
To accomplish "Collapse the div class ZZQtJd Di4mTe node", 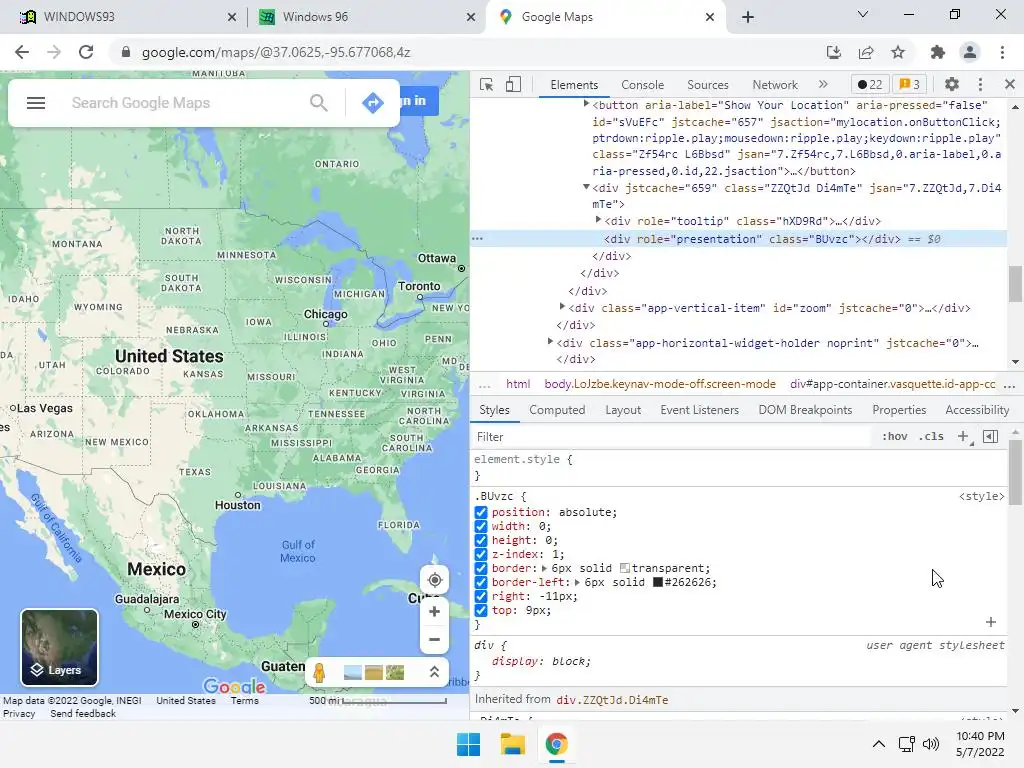I will pos(586,187).
